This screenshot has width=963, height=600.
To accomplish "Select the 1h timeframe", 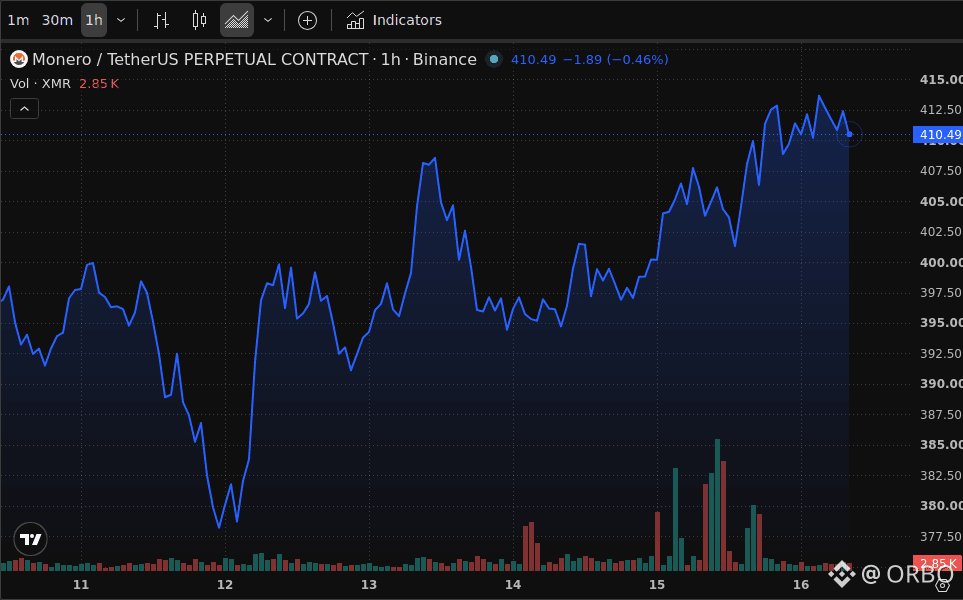I will click(94, 20).
